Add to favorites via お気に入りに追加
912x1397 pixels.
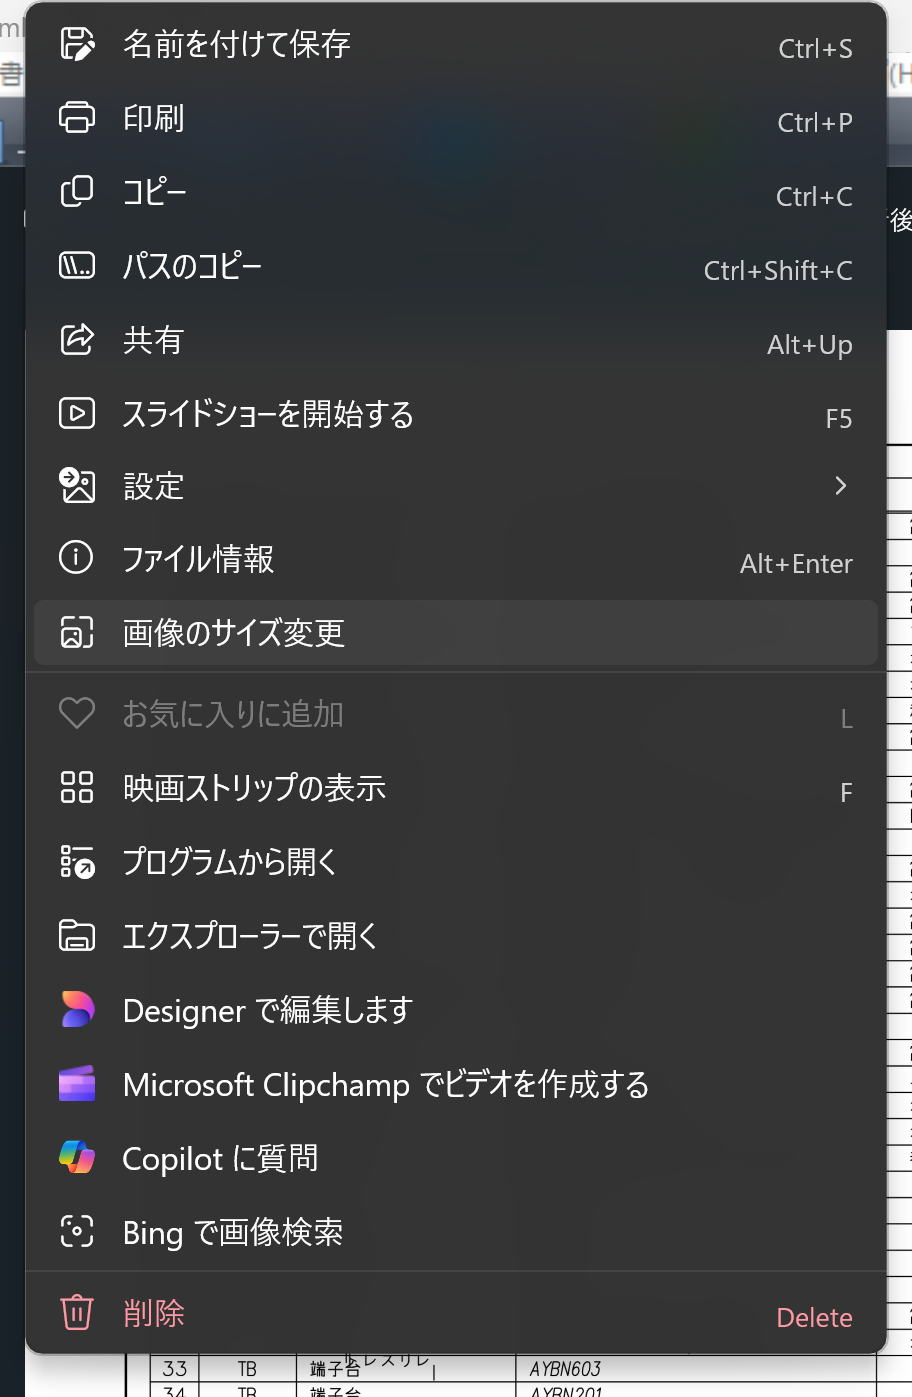pyautogui.click(x=233, y=714)
